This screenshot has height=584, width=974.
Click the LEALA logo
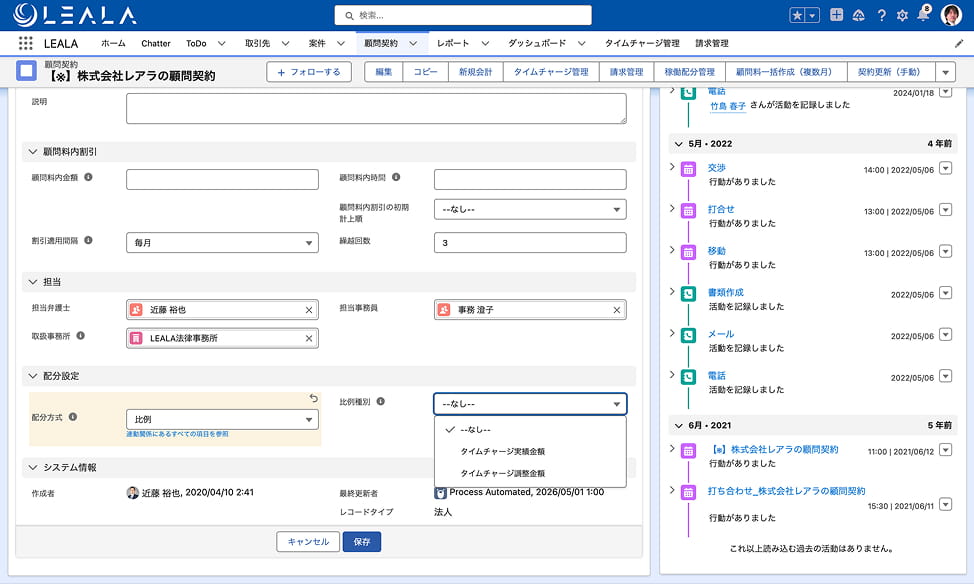[x=75, y=15]
